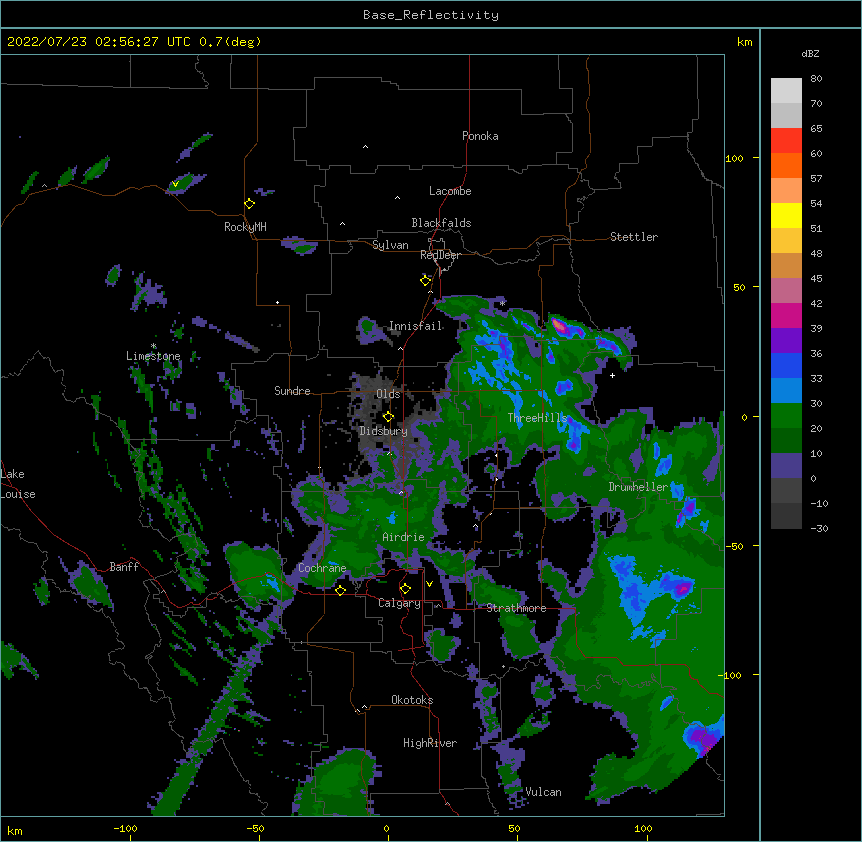This screenshot has height=842, width=862.
Task: Select the yellow diamond marker below Cochrane
Action: coord(340,590)
